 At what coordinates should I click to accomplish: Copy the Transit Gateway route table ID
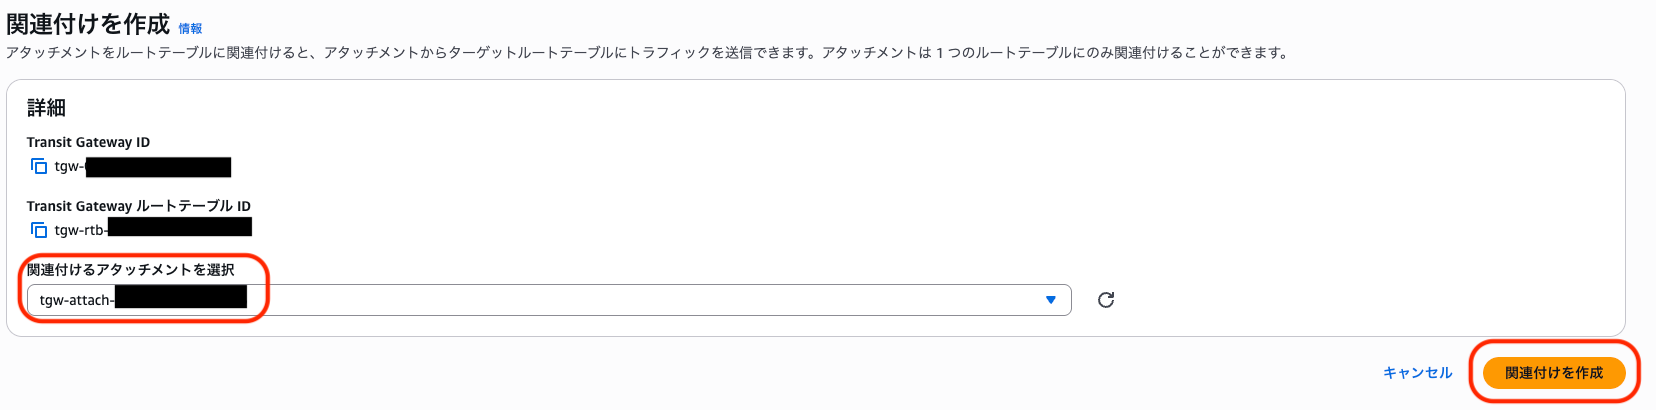click(39, 230)
